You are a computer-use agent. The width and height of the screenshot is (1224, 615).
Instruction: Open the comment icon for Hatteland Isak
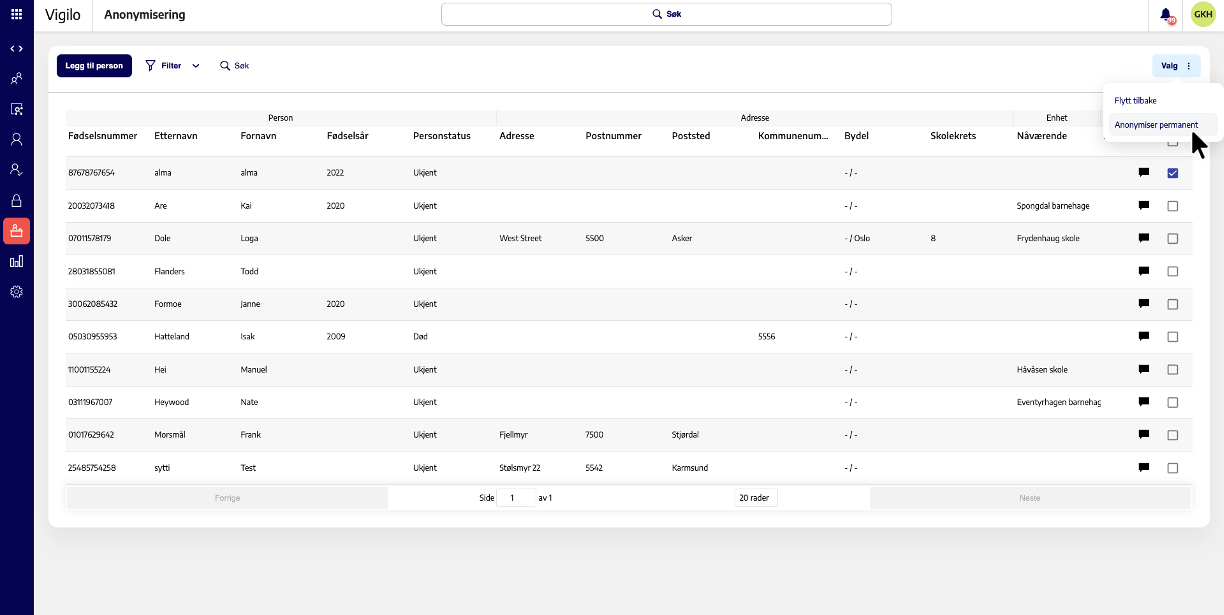1143,337
